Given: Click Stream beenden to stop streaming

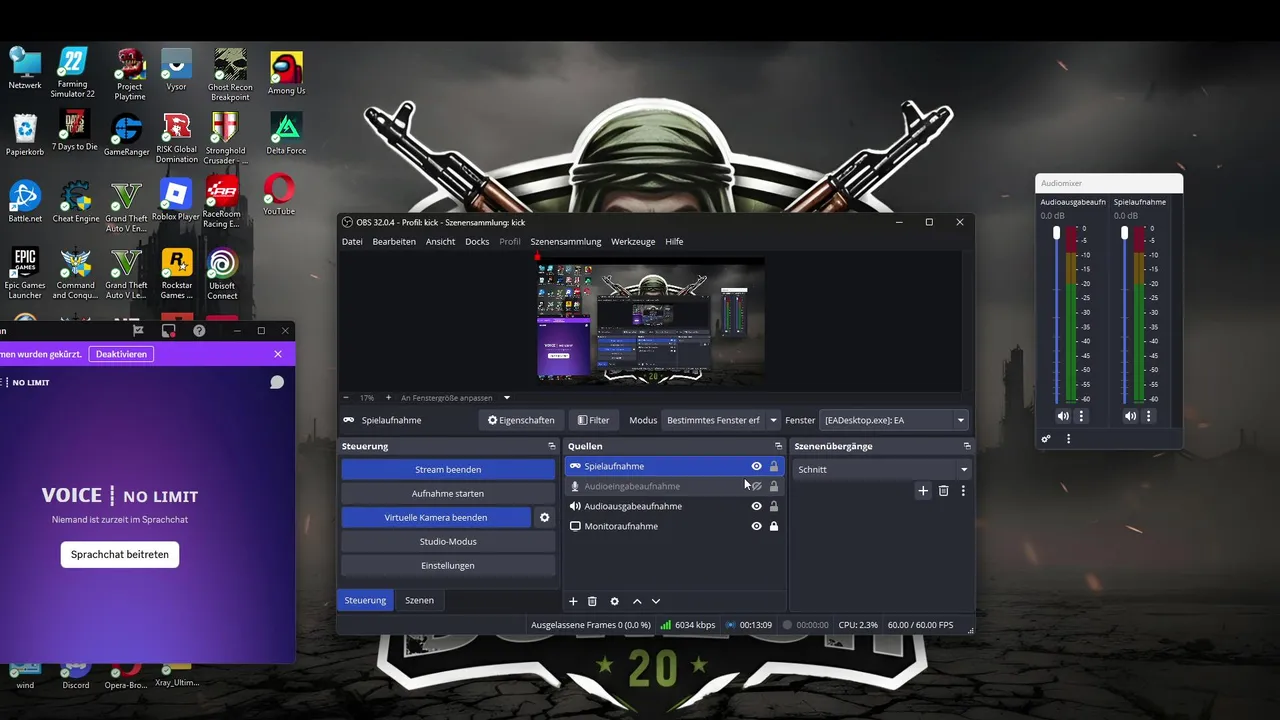Looking at the screenshot, I should tap(448, 469).
